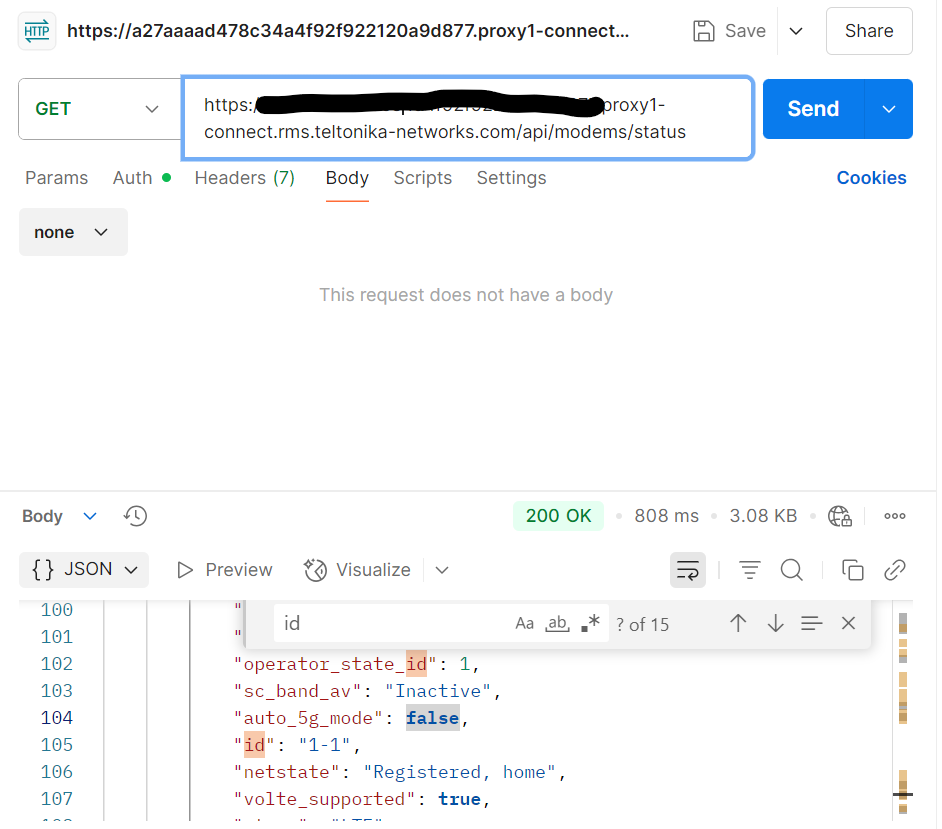Open the body type 'none' dropdown

pyautogui.click(x=73, y=232)
